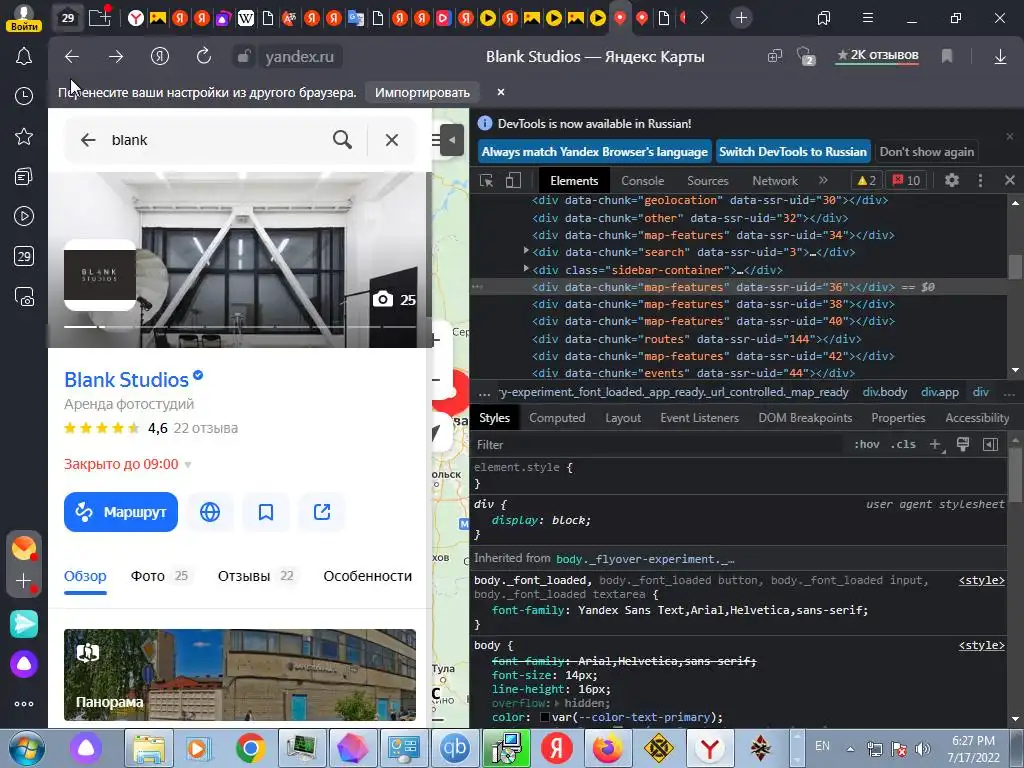This screenshot has width=1024, height=768.
Task: Collapse the maps sidebar panel arrow
Action: (x=452, y=140)
